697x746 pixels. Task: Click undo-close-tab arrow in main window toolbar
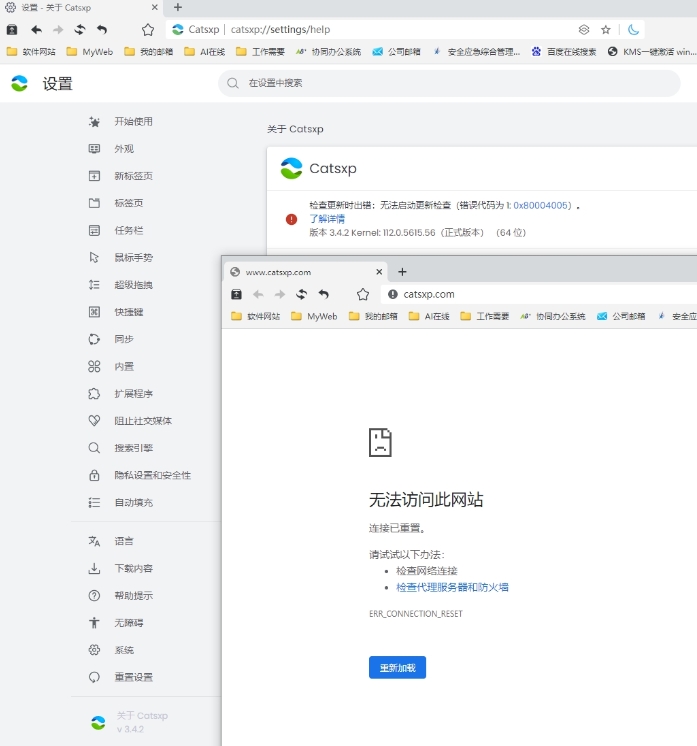pyautogui.click(x=102, y=30)
